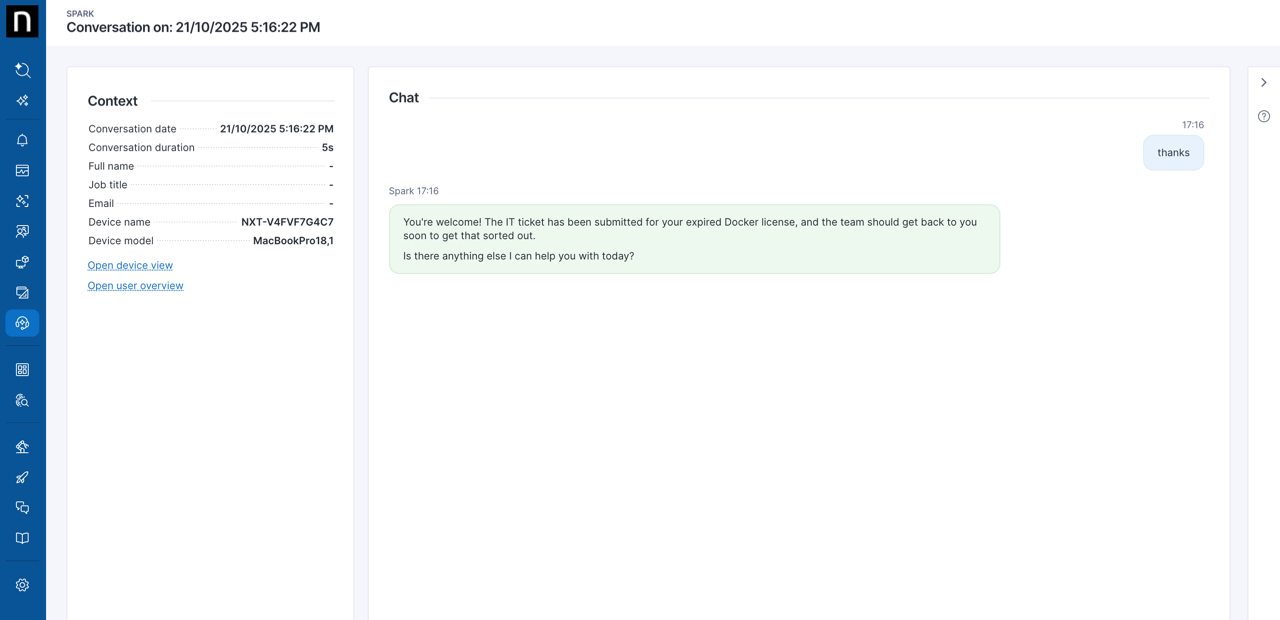Image resolution: width=1280 pixels, height=620 pixels.
Task: Click the computer devices icon in sidebar
Action: (x=22, y=262)
